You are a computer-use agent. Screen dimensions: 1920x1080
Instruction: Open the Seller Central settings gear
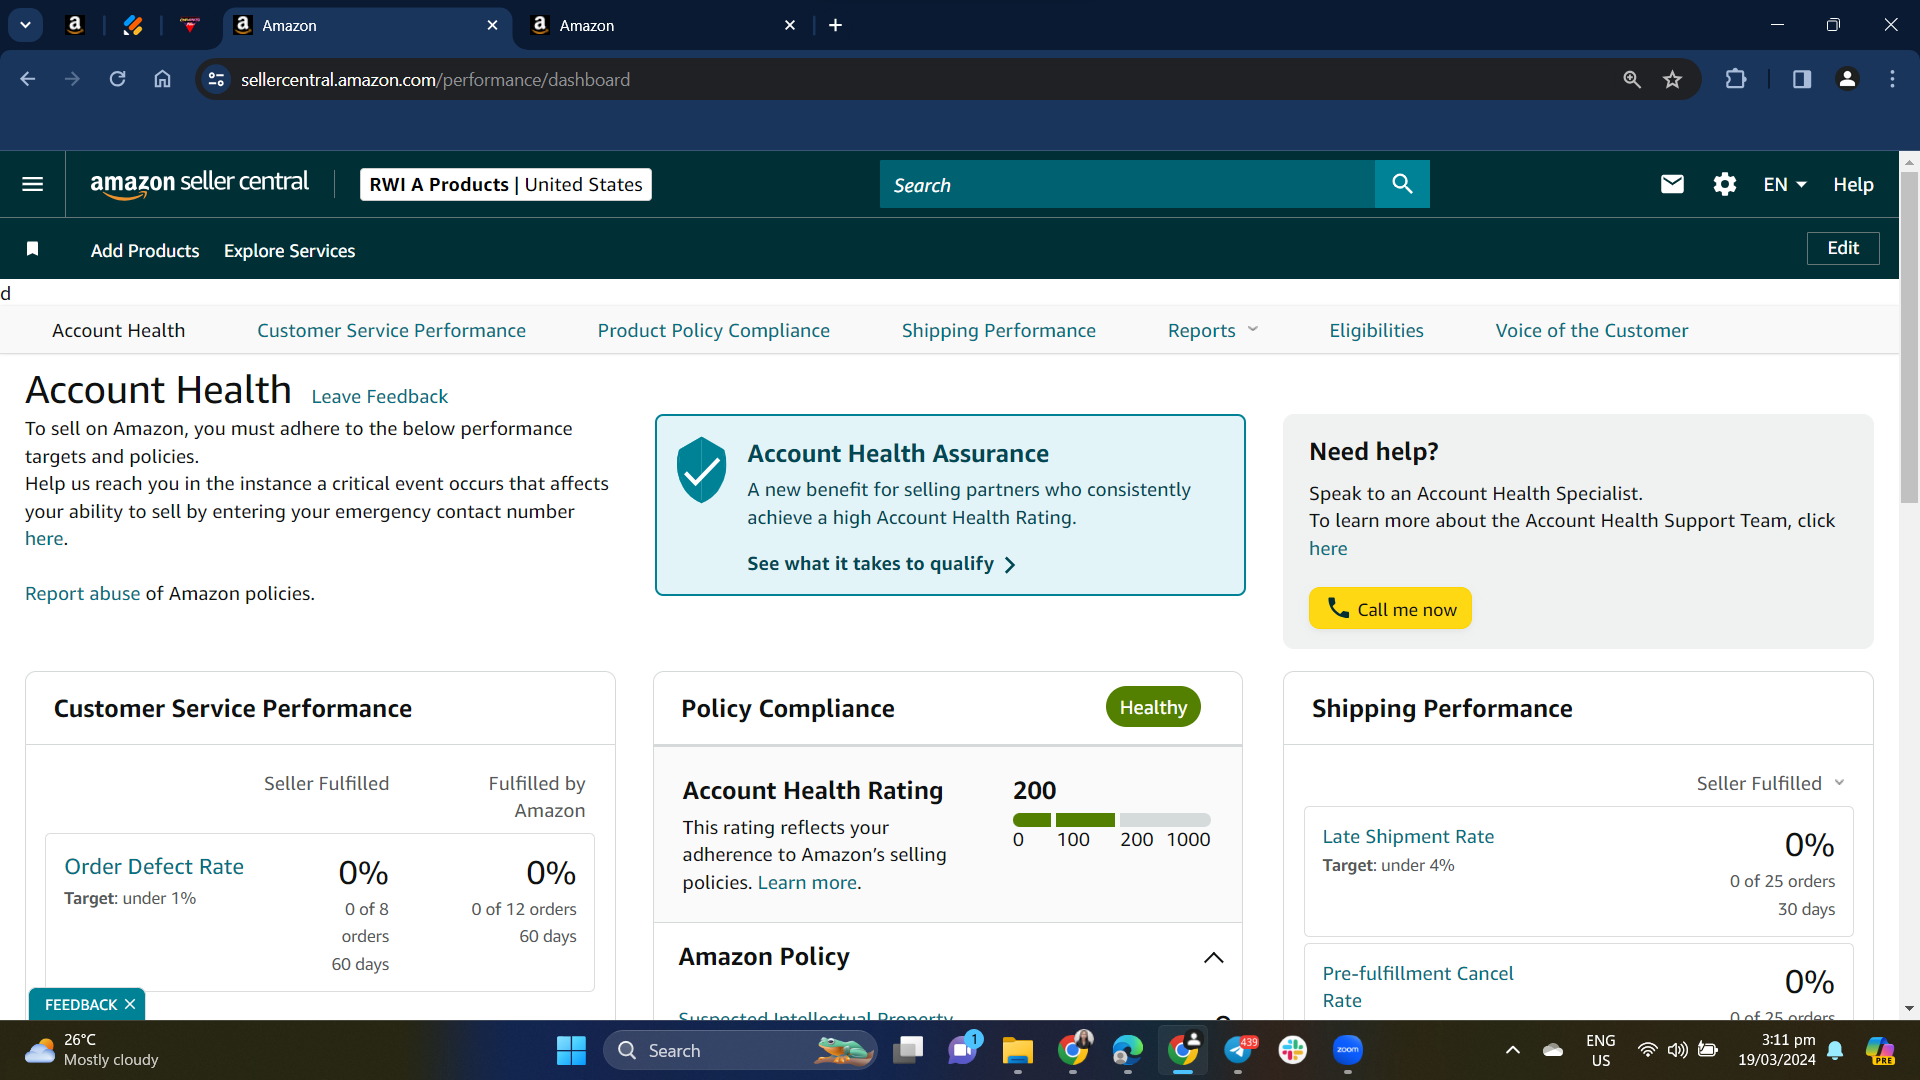(x=1724, y=184)
